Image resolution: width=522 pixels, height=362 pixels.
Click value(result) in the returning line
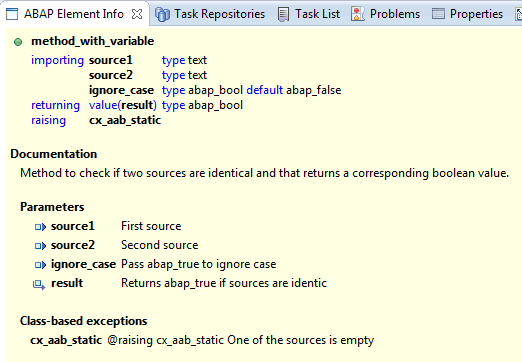point(123,105)
